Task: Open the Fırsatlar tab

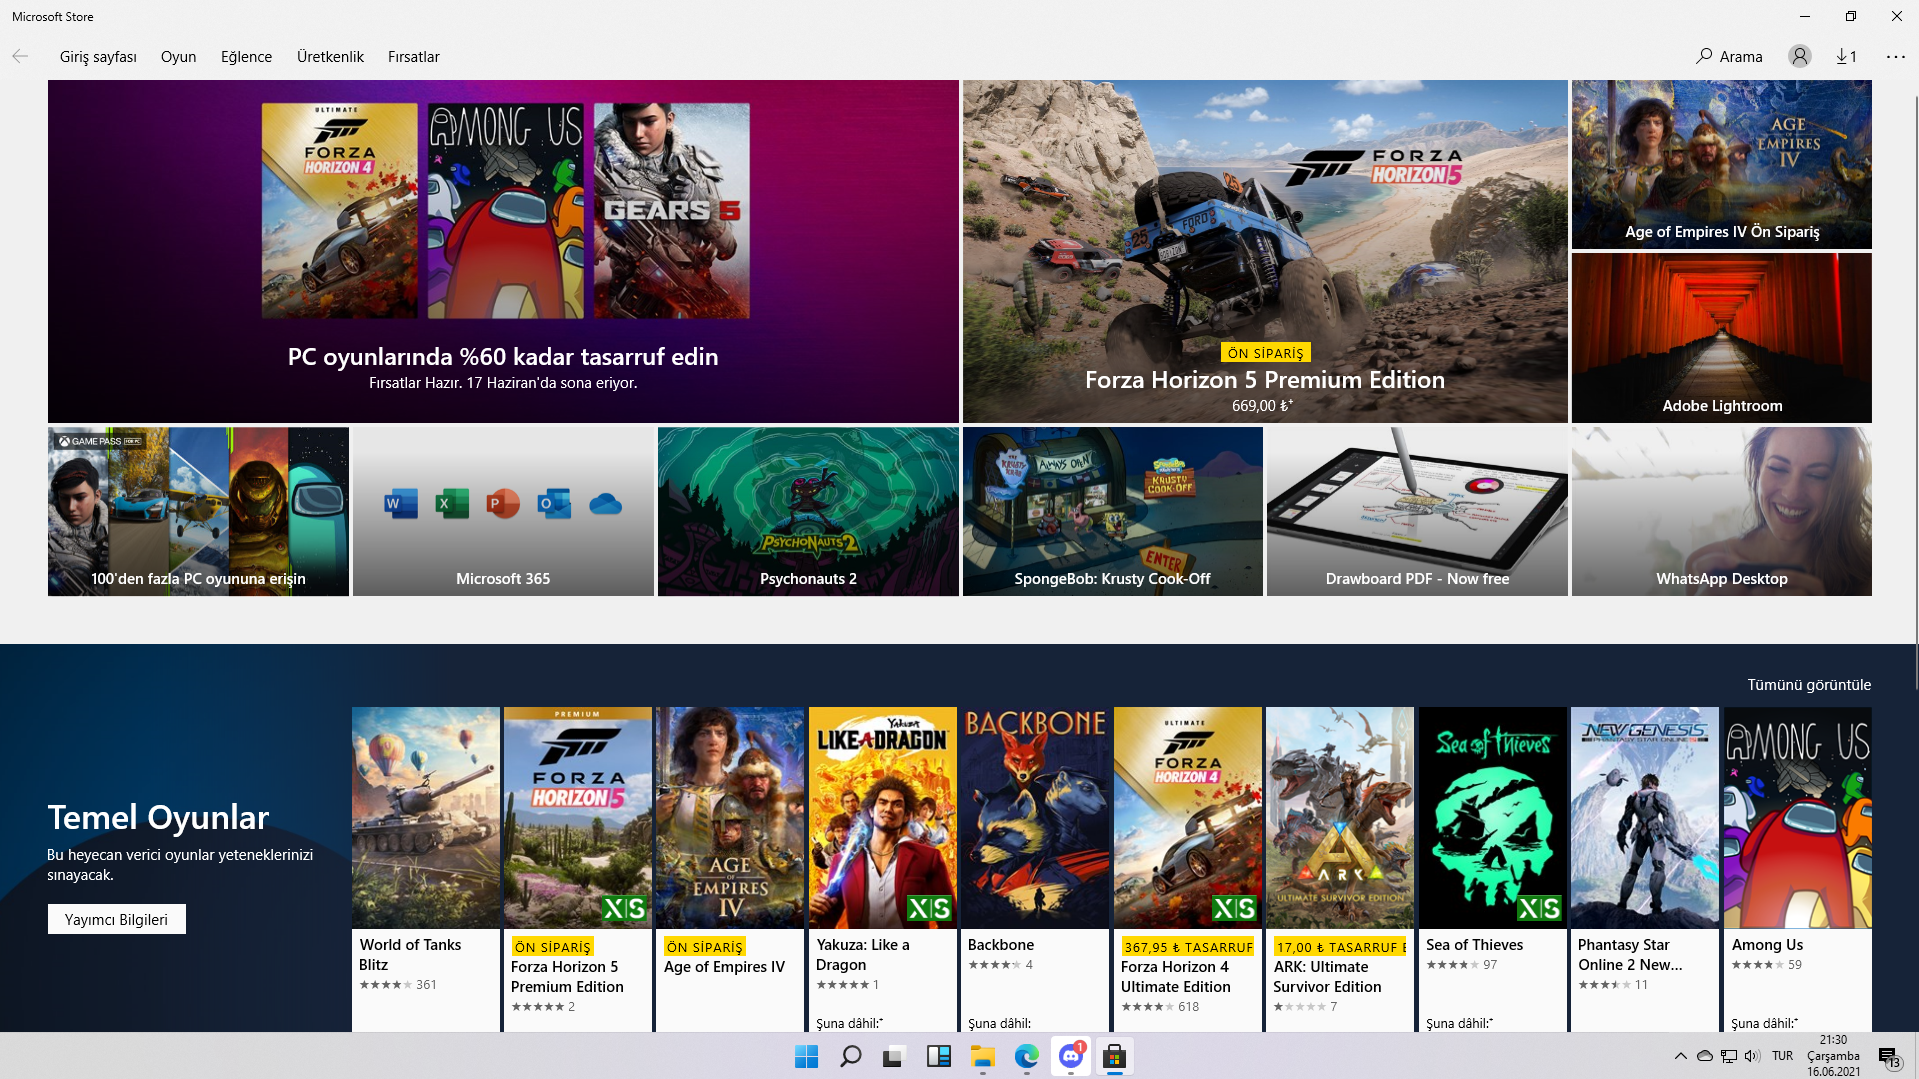Action: [414, 56]
